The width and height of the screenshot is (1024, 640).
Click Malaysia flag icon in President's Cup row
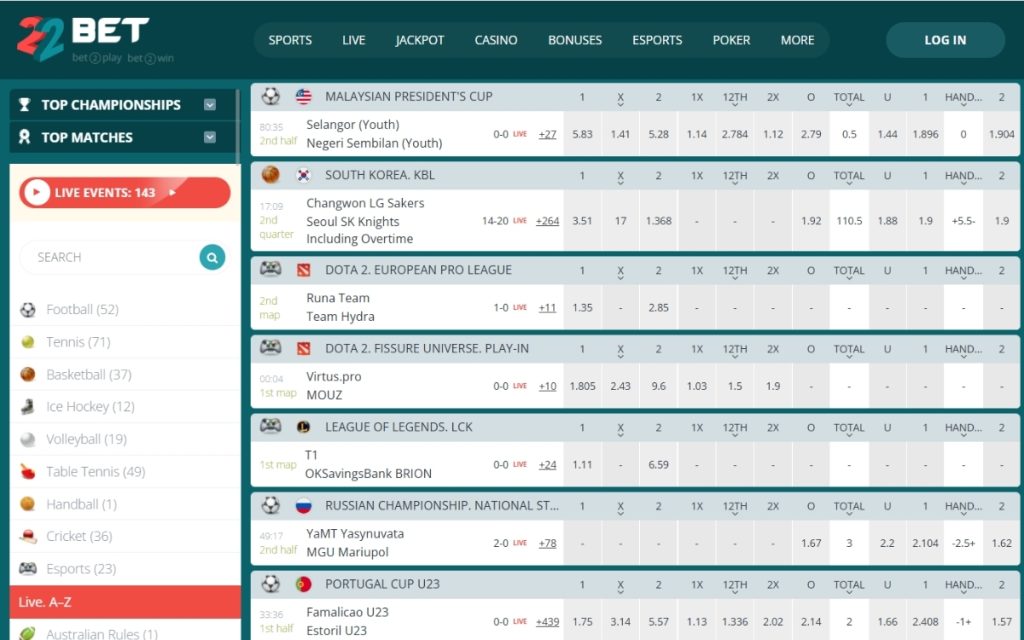[304, 97]
